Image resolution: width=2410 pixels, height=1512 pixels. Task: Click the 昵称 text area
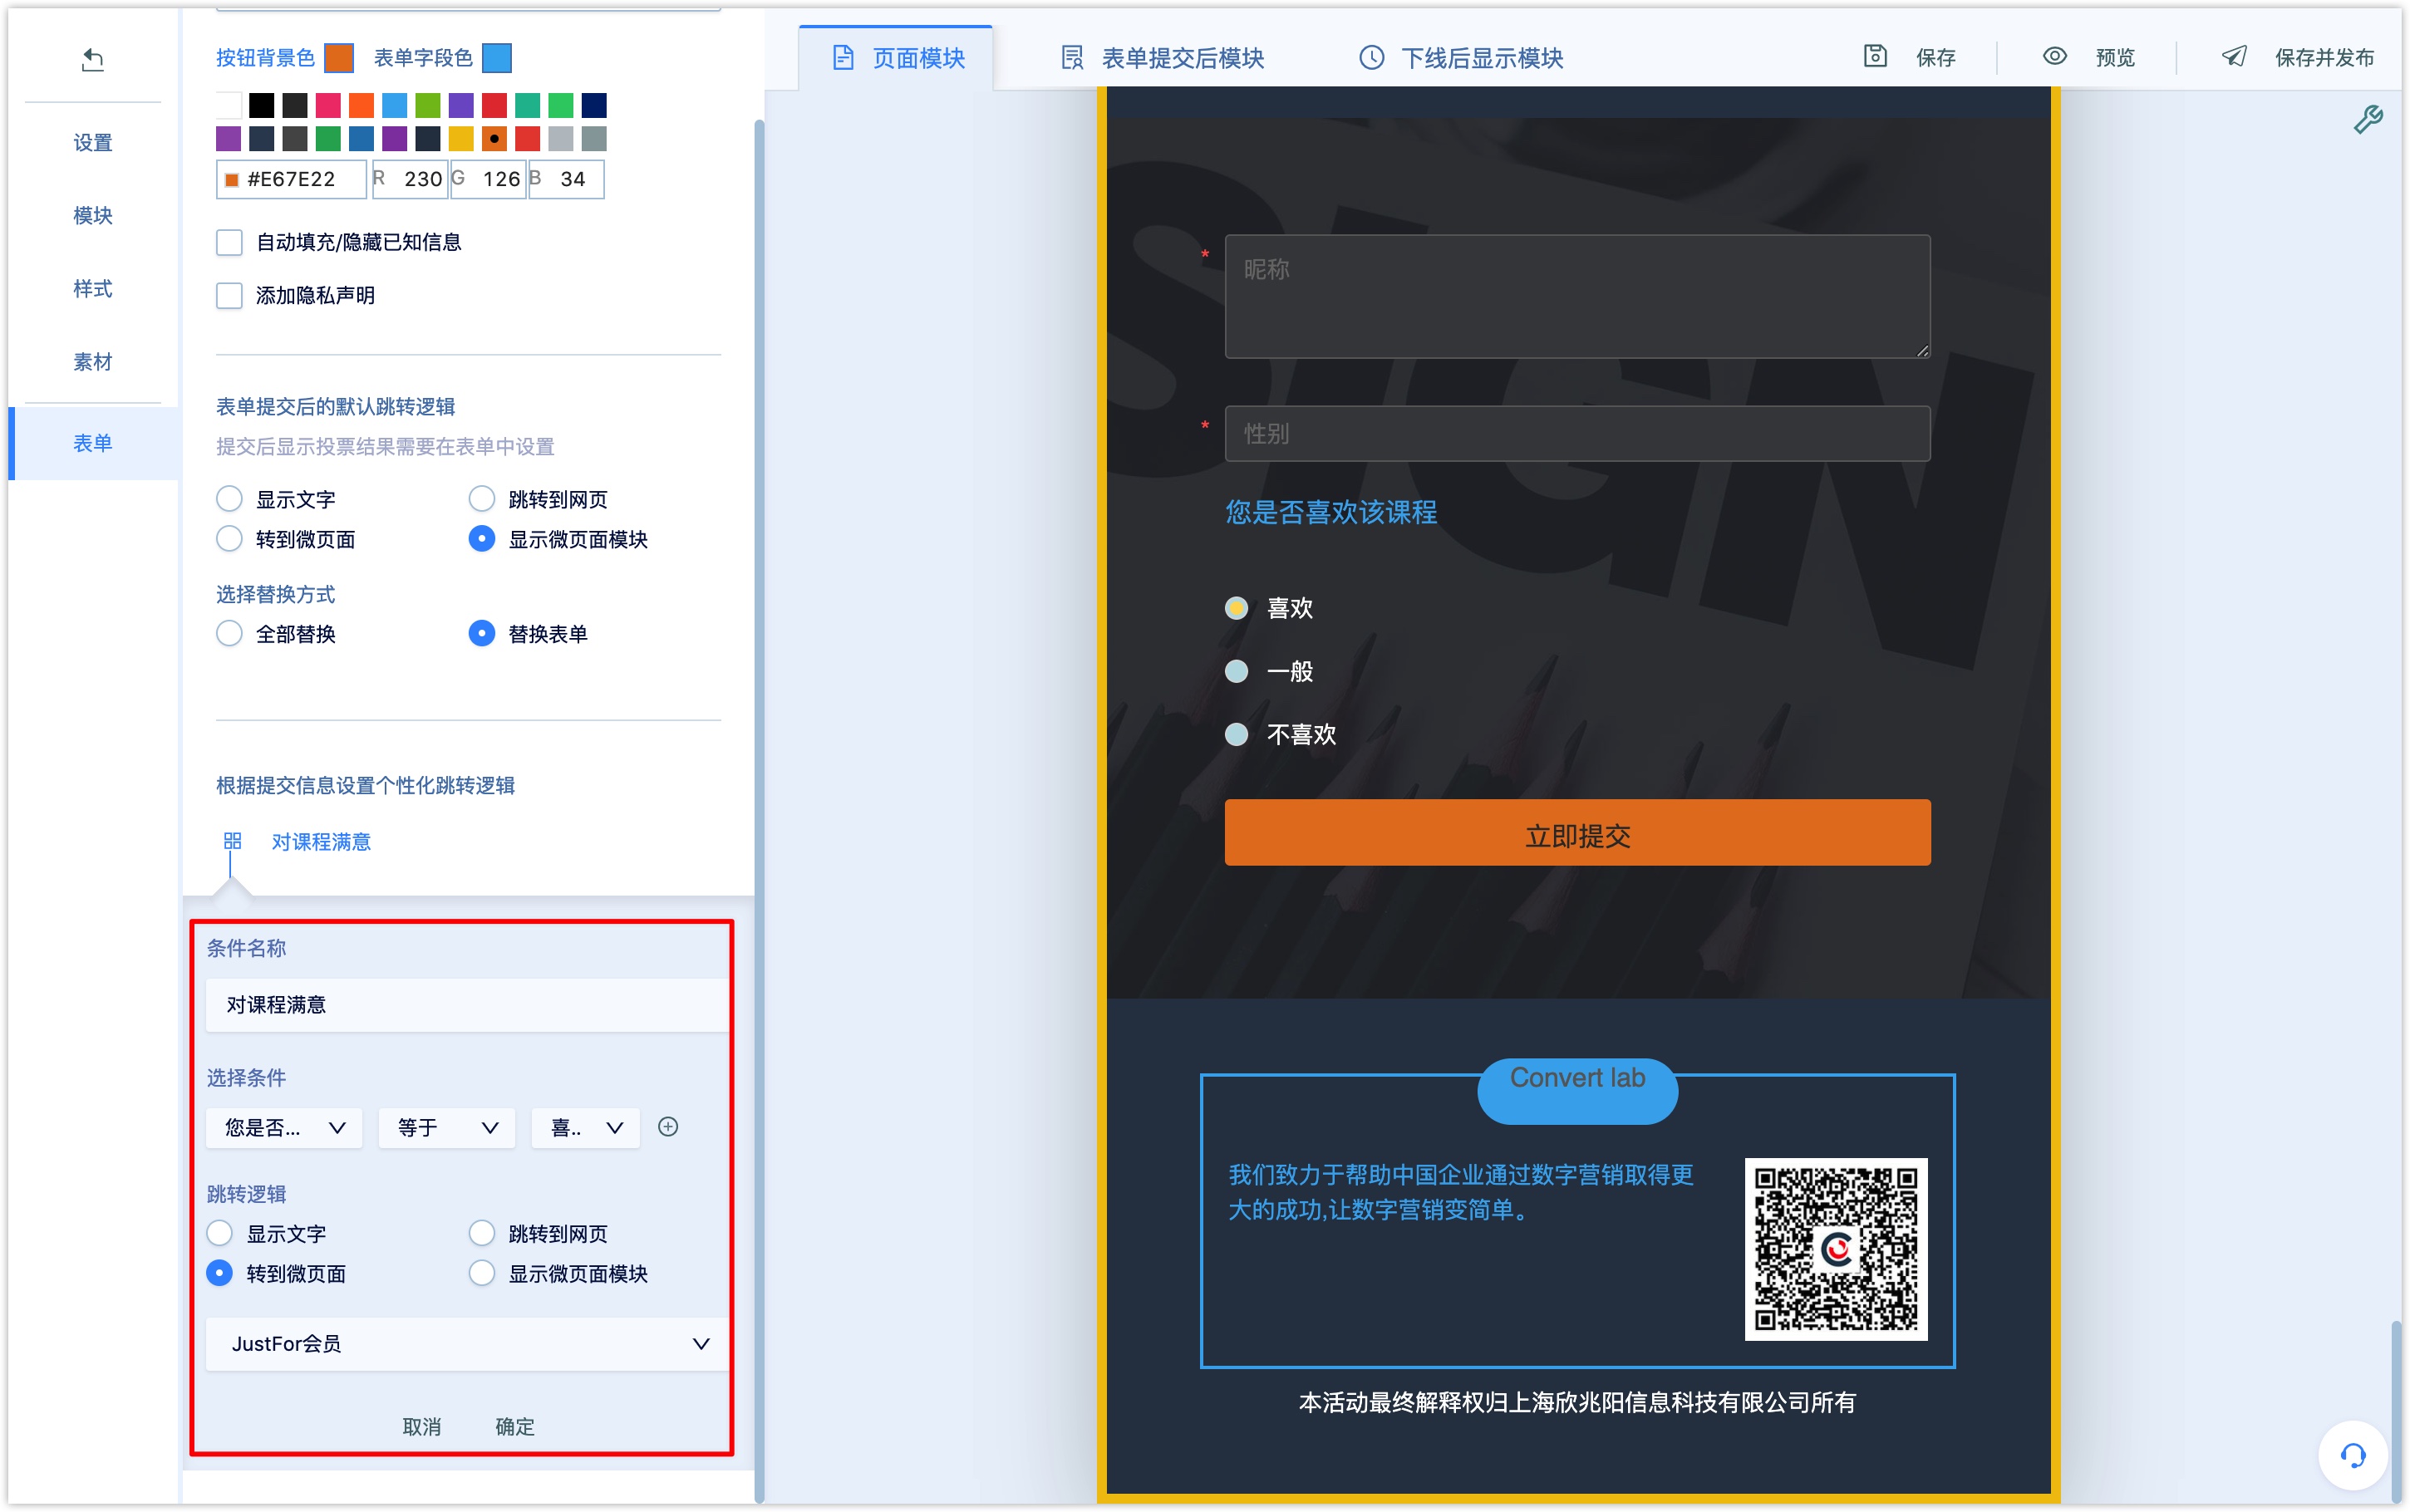(1577, 296)
